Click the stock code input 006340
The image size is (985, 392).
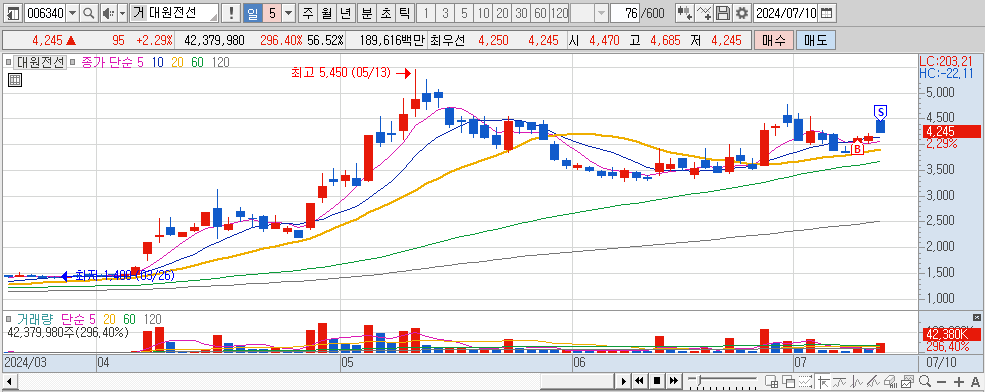point(45,13)
